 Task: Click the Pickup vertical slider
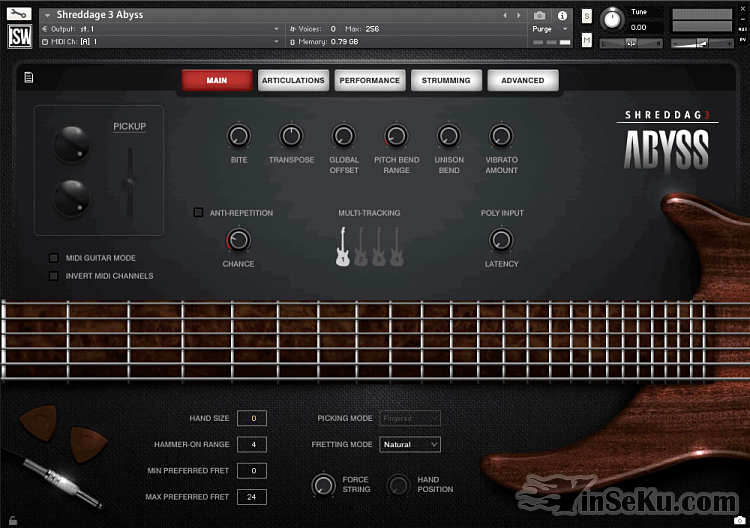point(128,182)
